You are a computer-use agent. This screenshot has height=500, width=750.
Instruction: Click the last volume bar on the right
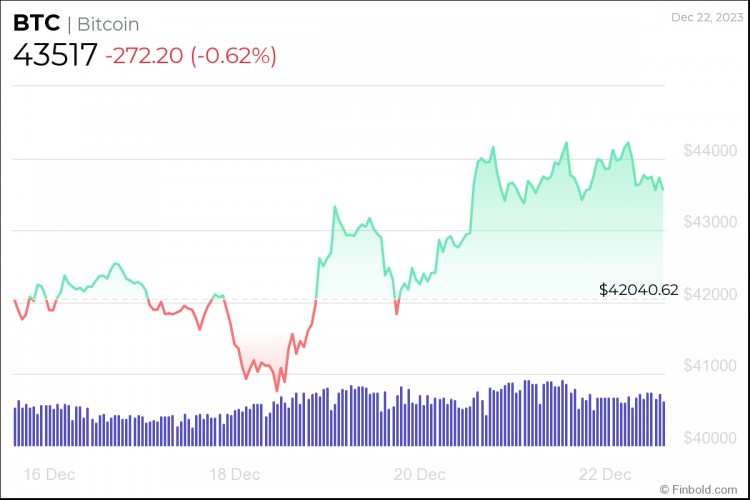coord(663,423)
